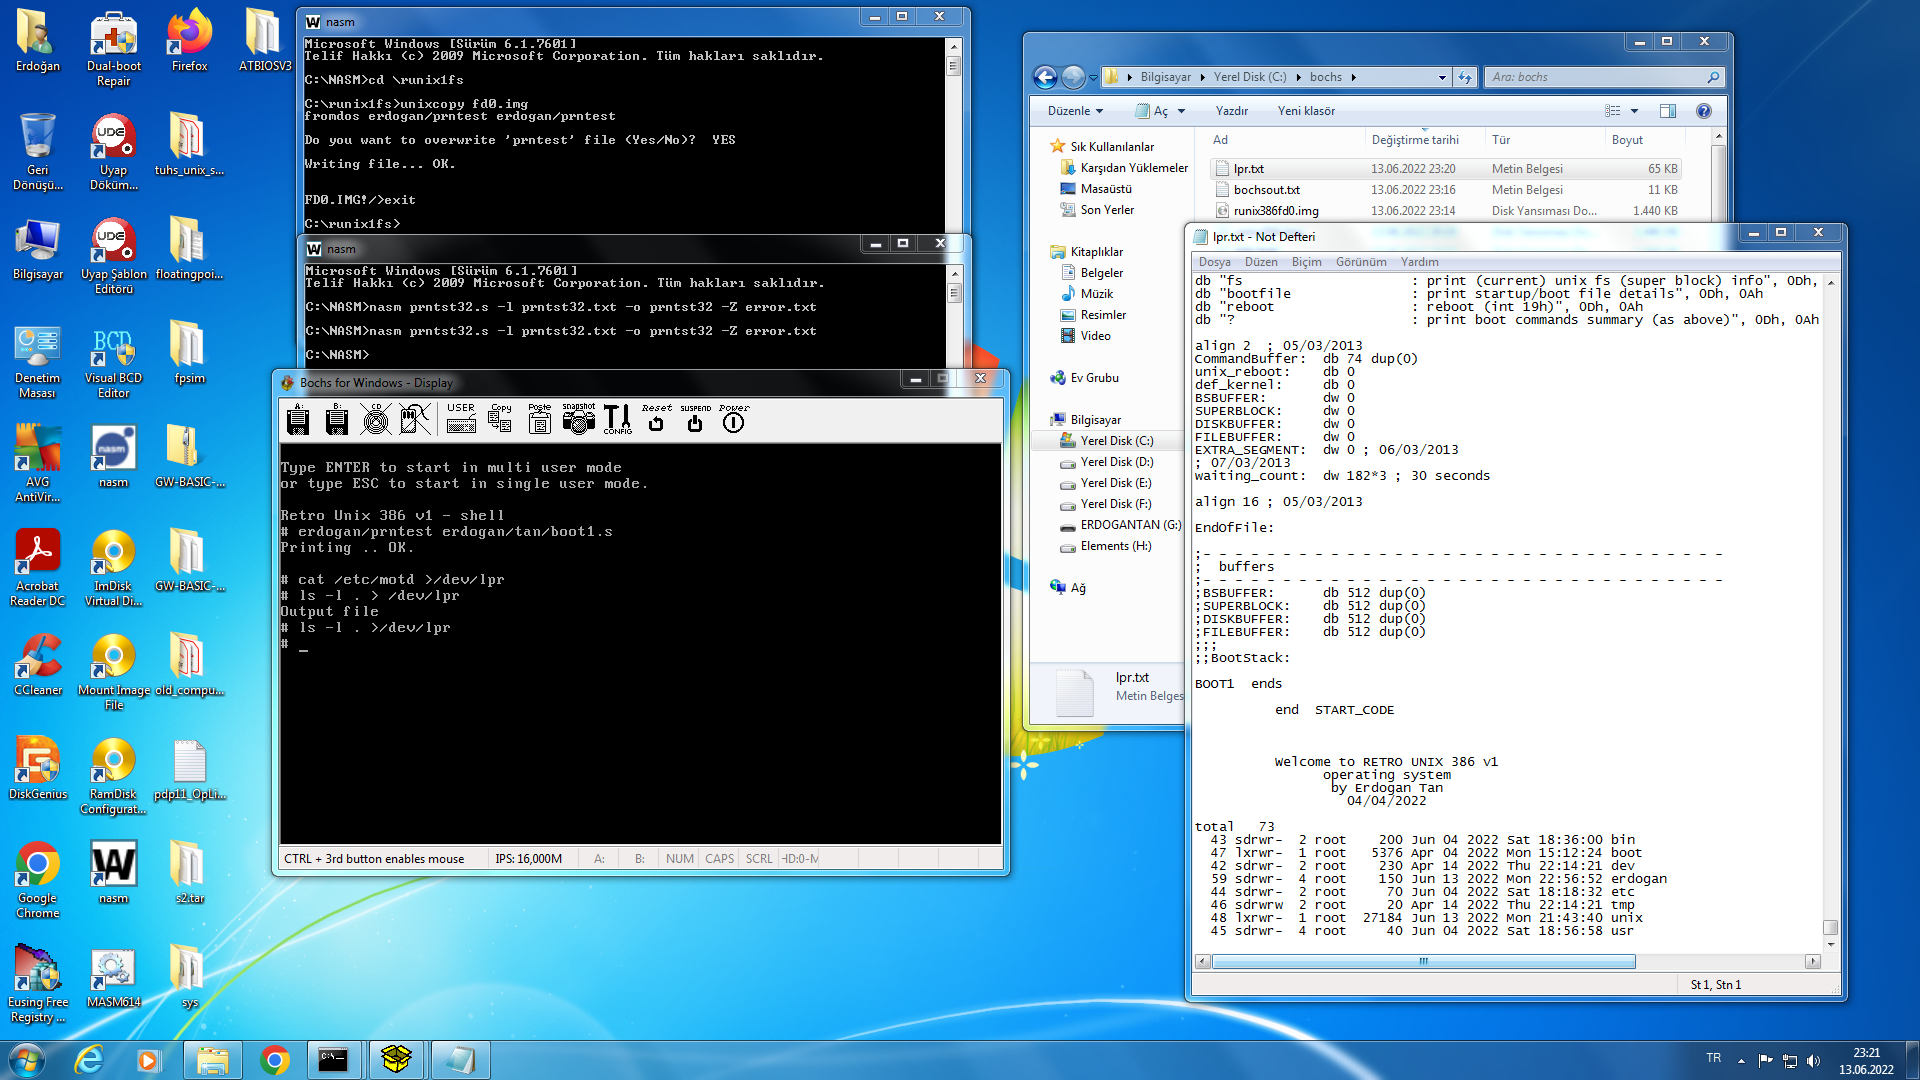
Task: Click the volume speaker icon in system tray
Action: (x=1813, y=1060)
